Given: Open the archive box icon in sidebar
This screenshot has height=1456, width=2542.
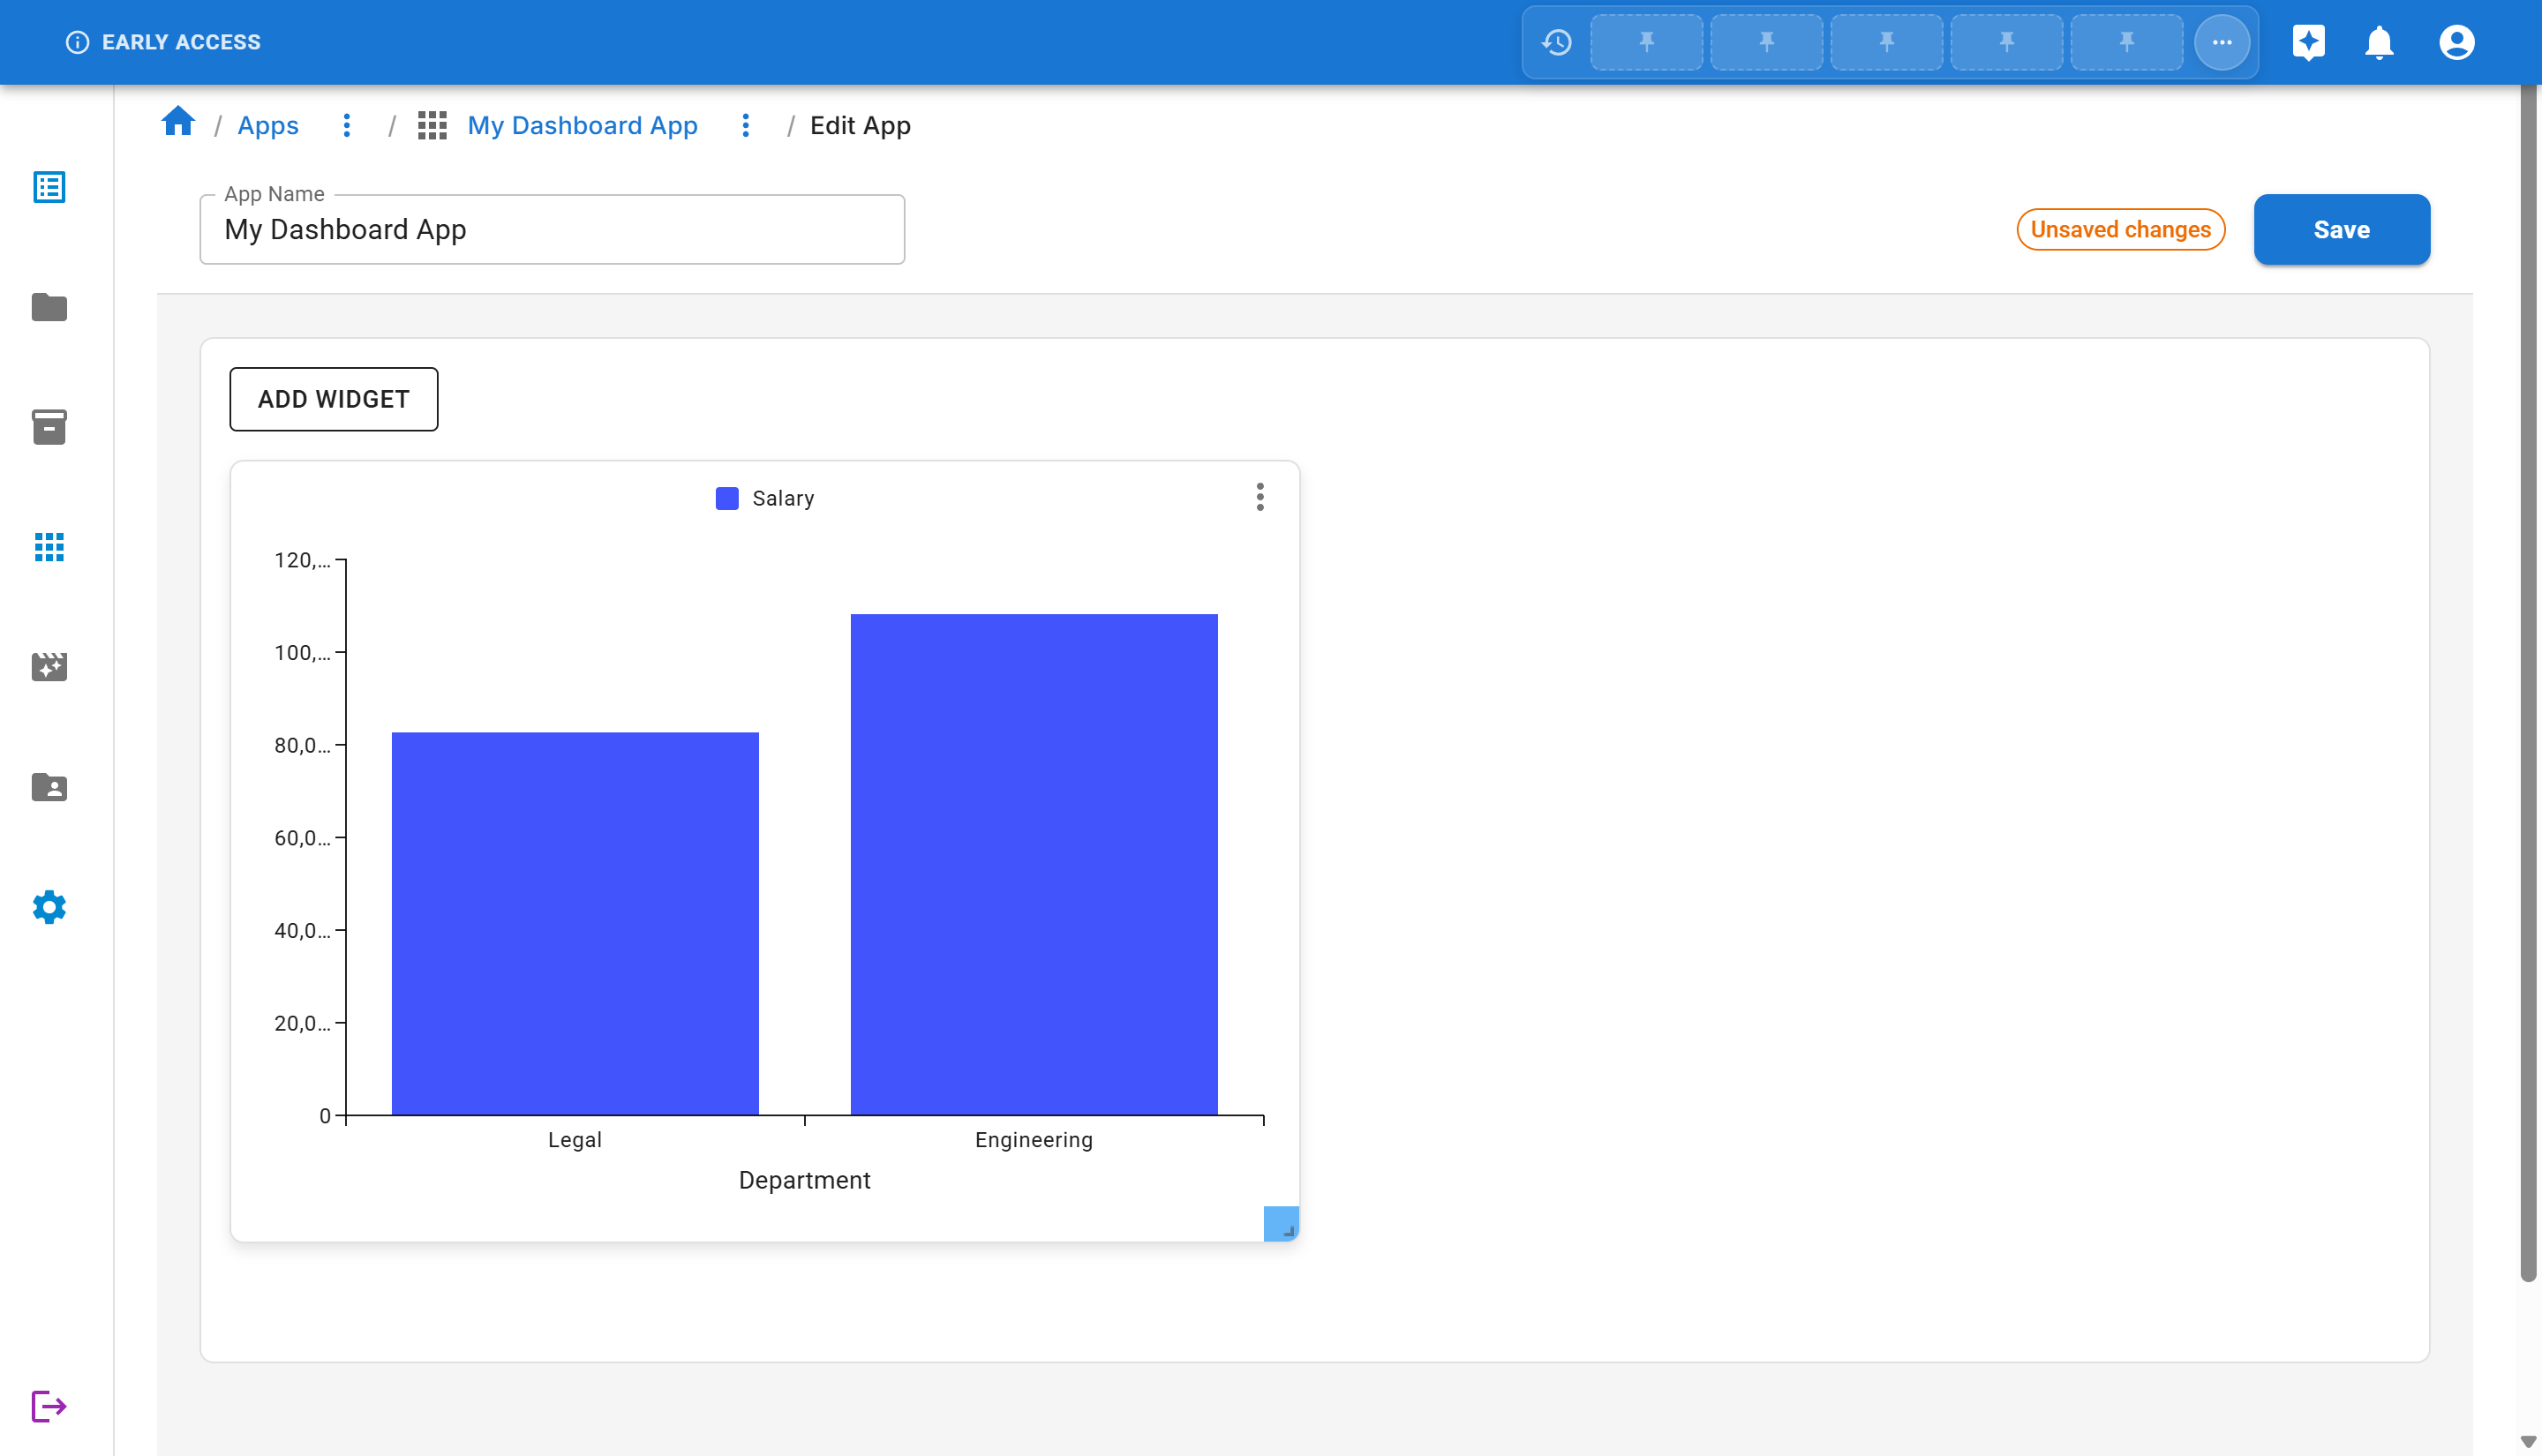Looking at the screenshot, I should (49, 427).
